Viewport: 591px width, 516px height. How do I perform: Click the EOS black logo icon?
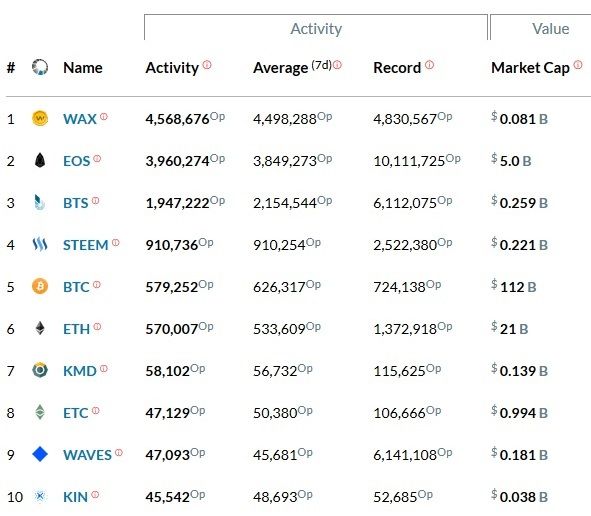tap(40, 160)
